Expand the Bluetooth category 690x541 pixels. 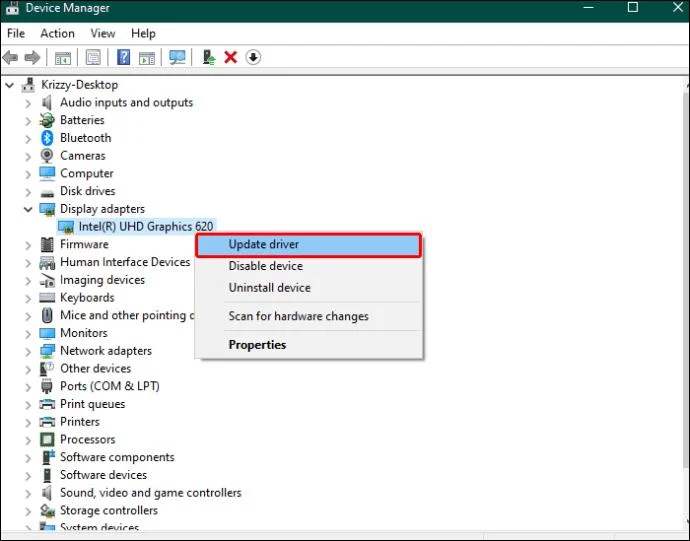(28, 139)
